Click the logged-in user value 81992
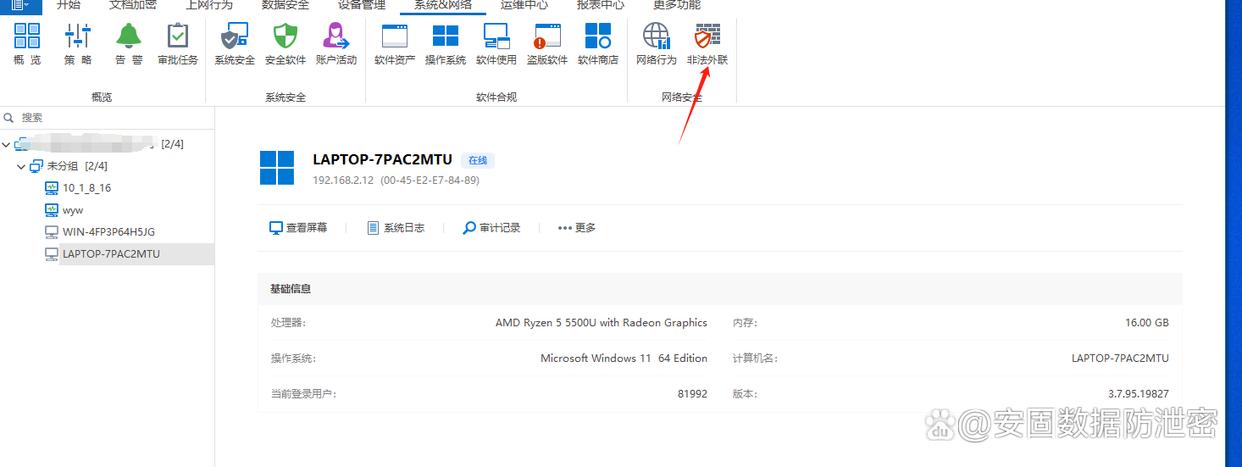 pos(692,394)
